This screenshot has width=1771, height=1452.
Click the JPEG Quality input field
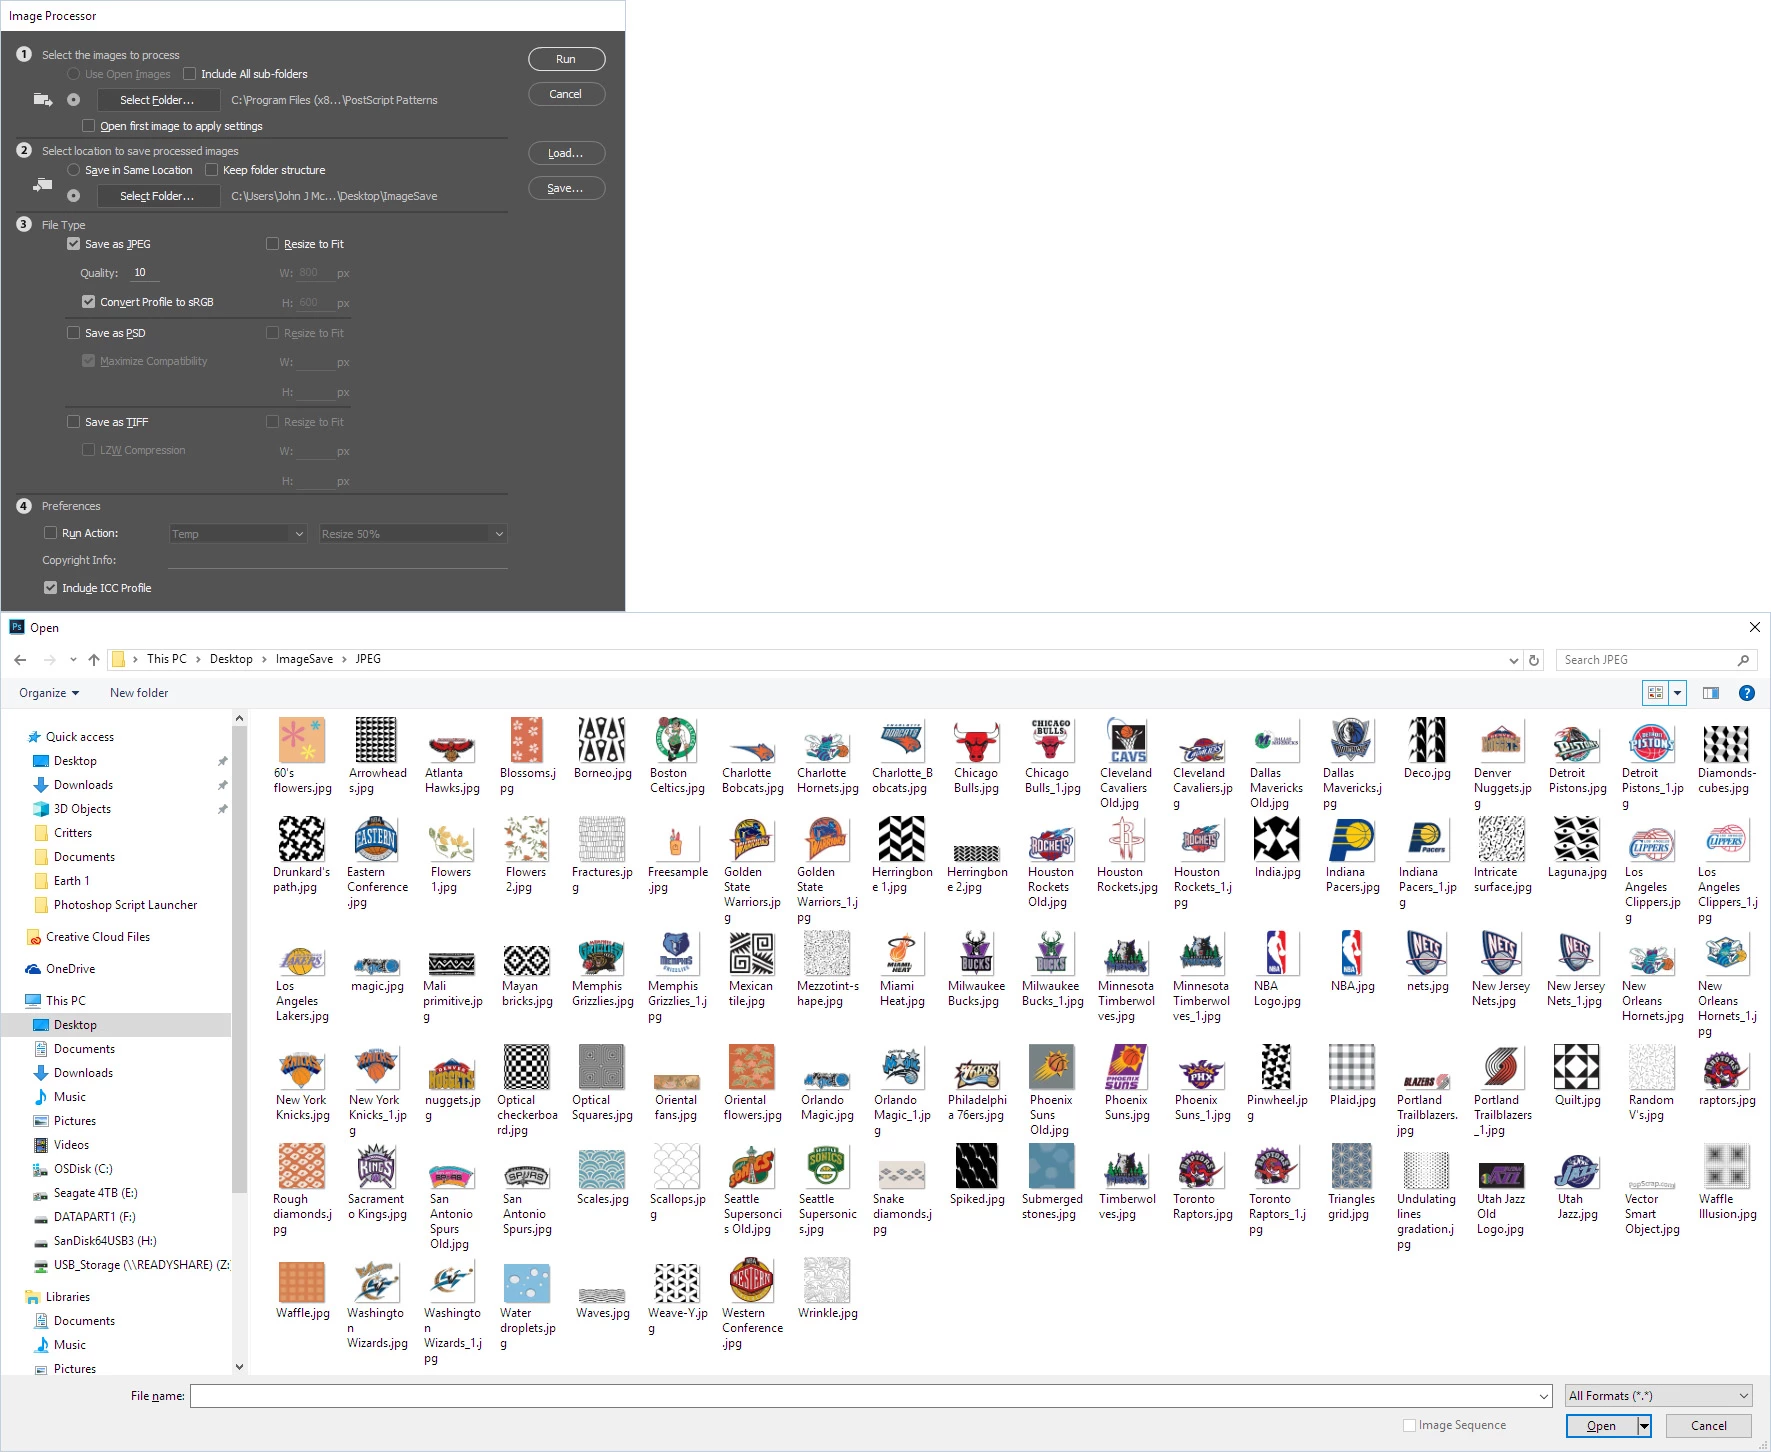point(145,272)
